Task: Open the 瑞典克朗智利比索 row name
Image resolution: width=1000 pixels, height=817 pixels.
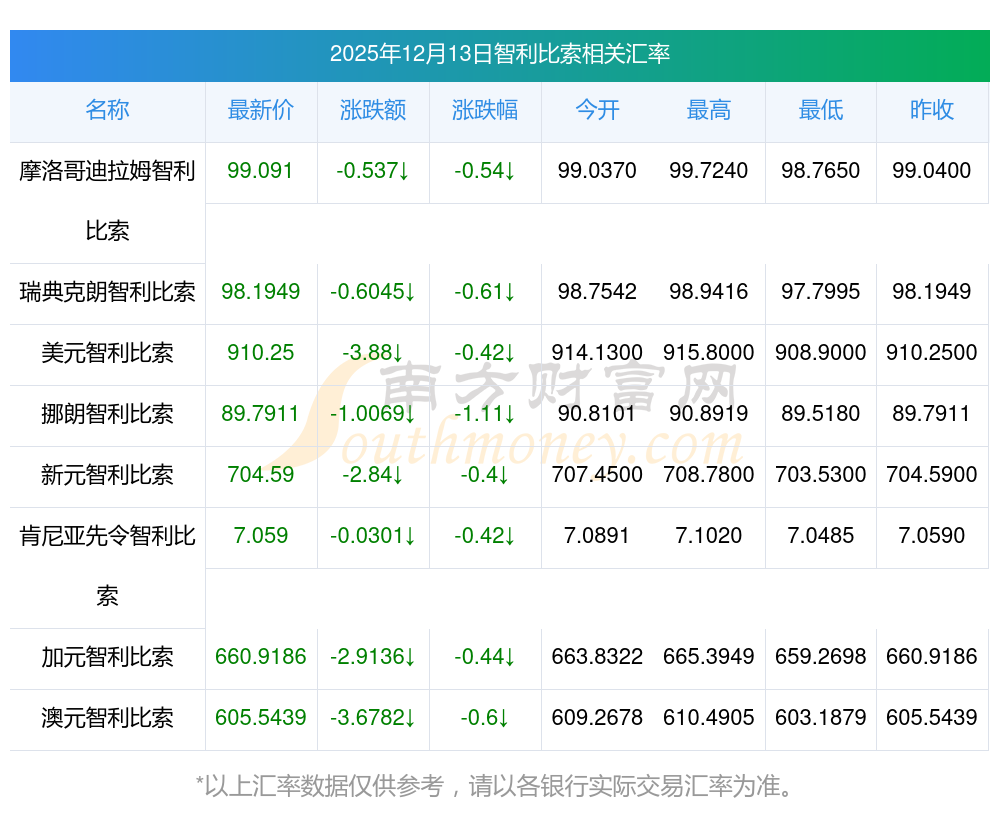Action: 107,292
